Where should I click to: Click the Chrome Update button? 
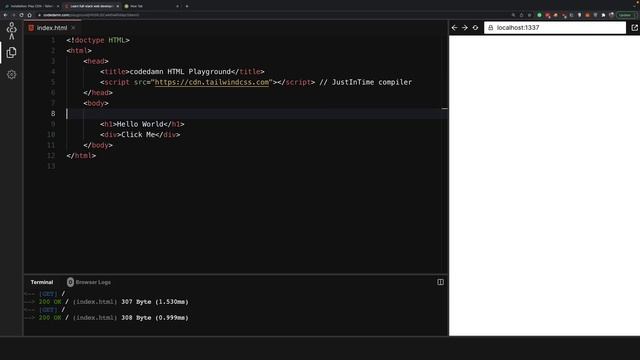pyautogui.click(x=625, y=15)
